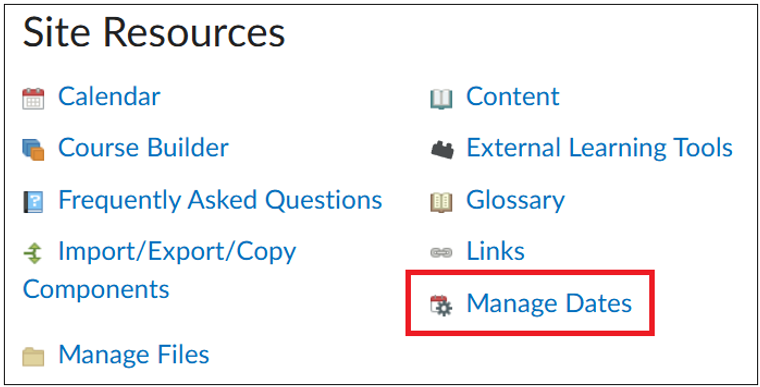Go to Frequently Asked Questions

tap(220, 200)
